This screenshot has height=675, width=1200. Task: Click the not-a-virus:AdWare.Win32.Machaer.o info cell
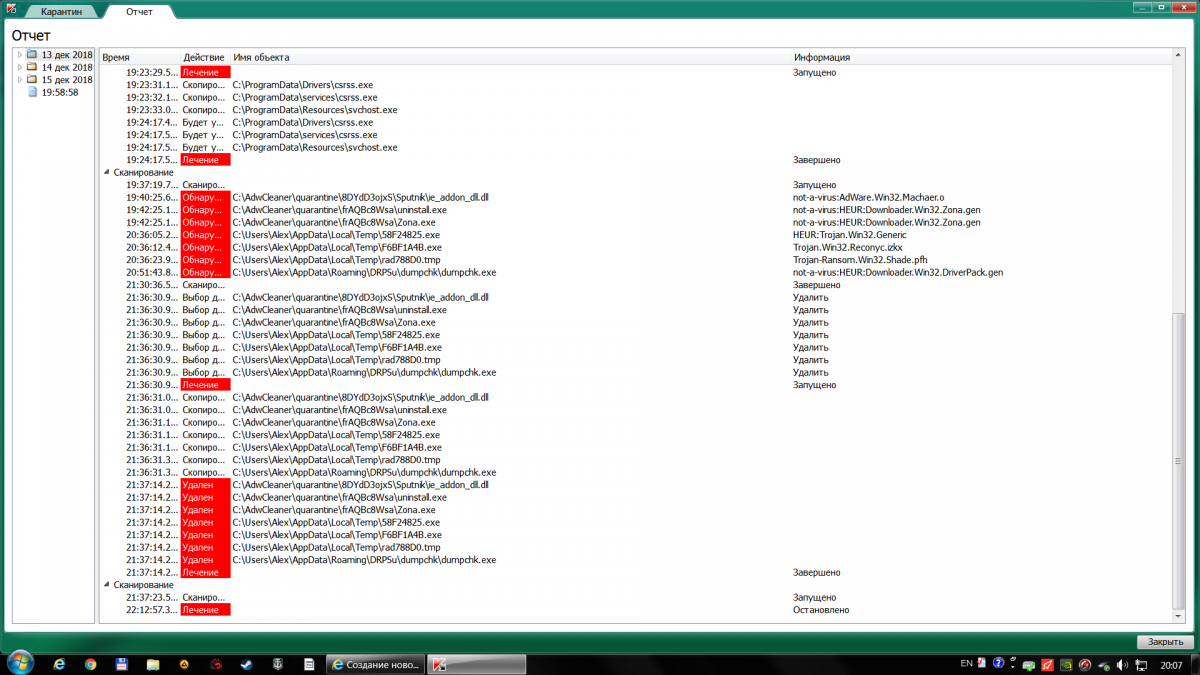tap(868, 197)
